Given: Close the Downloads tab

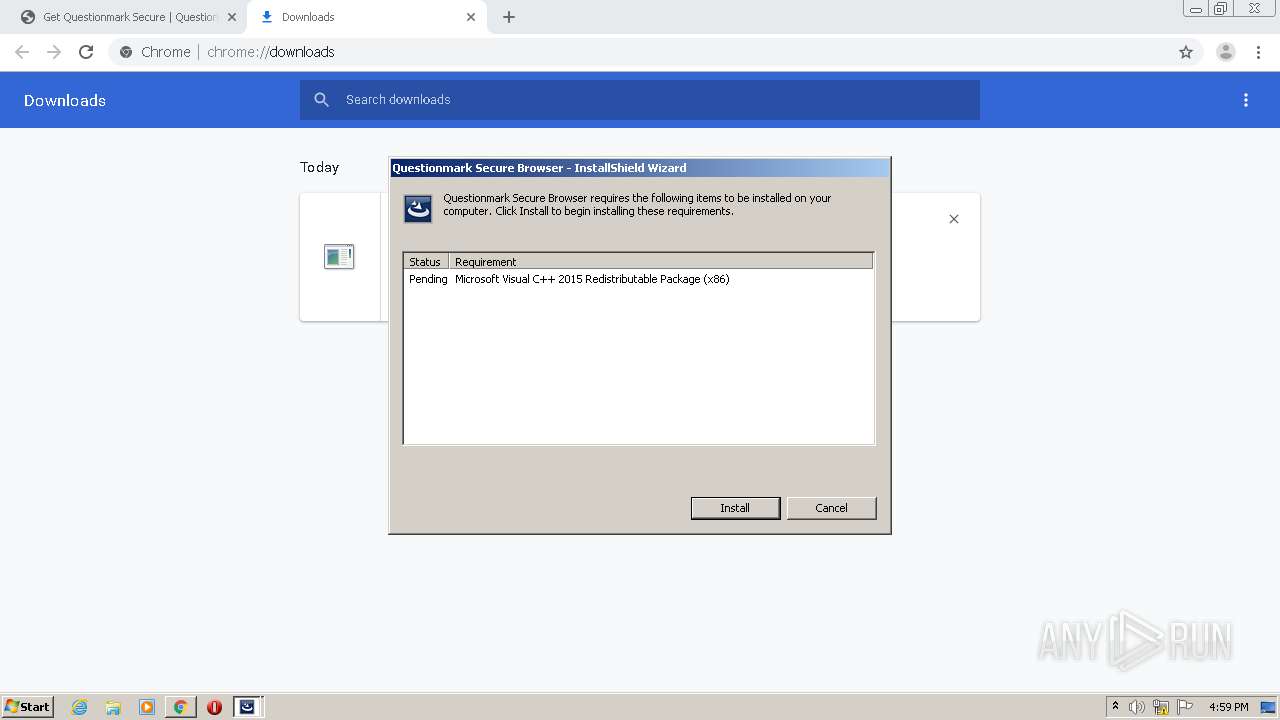Looking at the screenshot, I should point(471,17).
